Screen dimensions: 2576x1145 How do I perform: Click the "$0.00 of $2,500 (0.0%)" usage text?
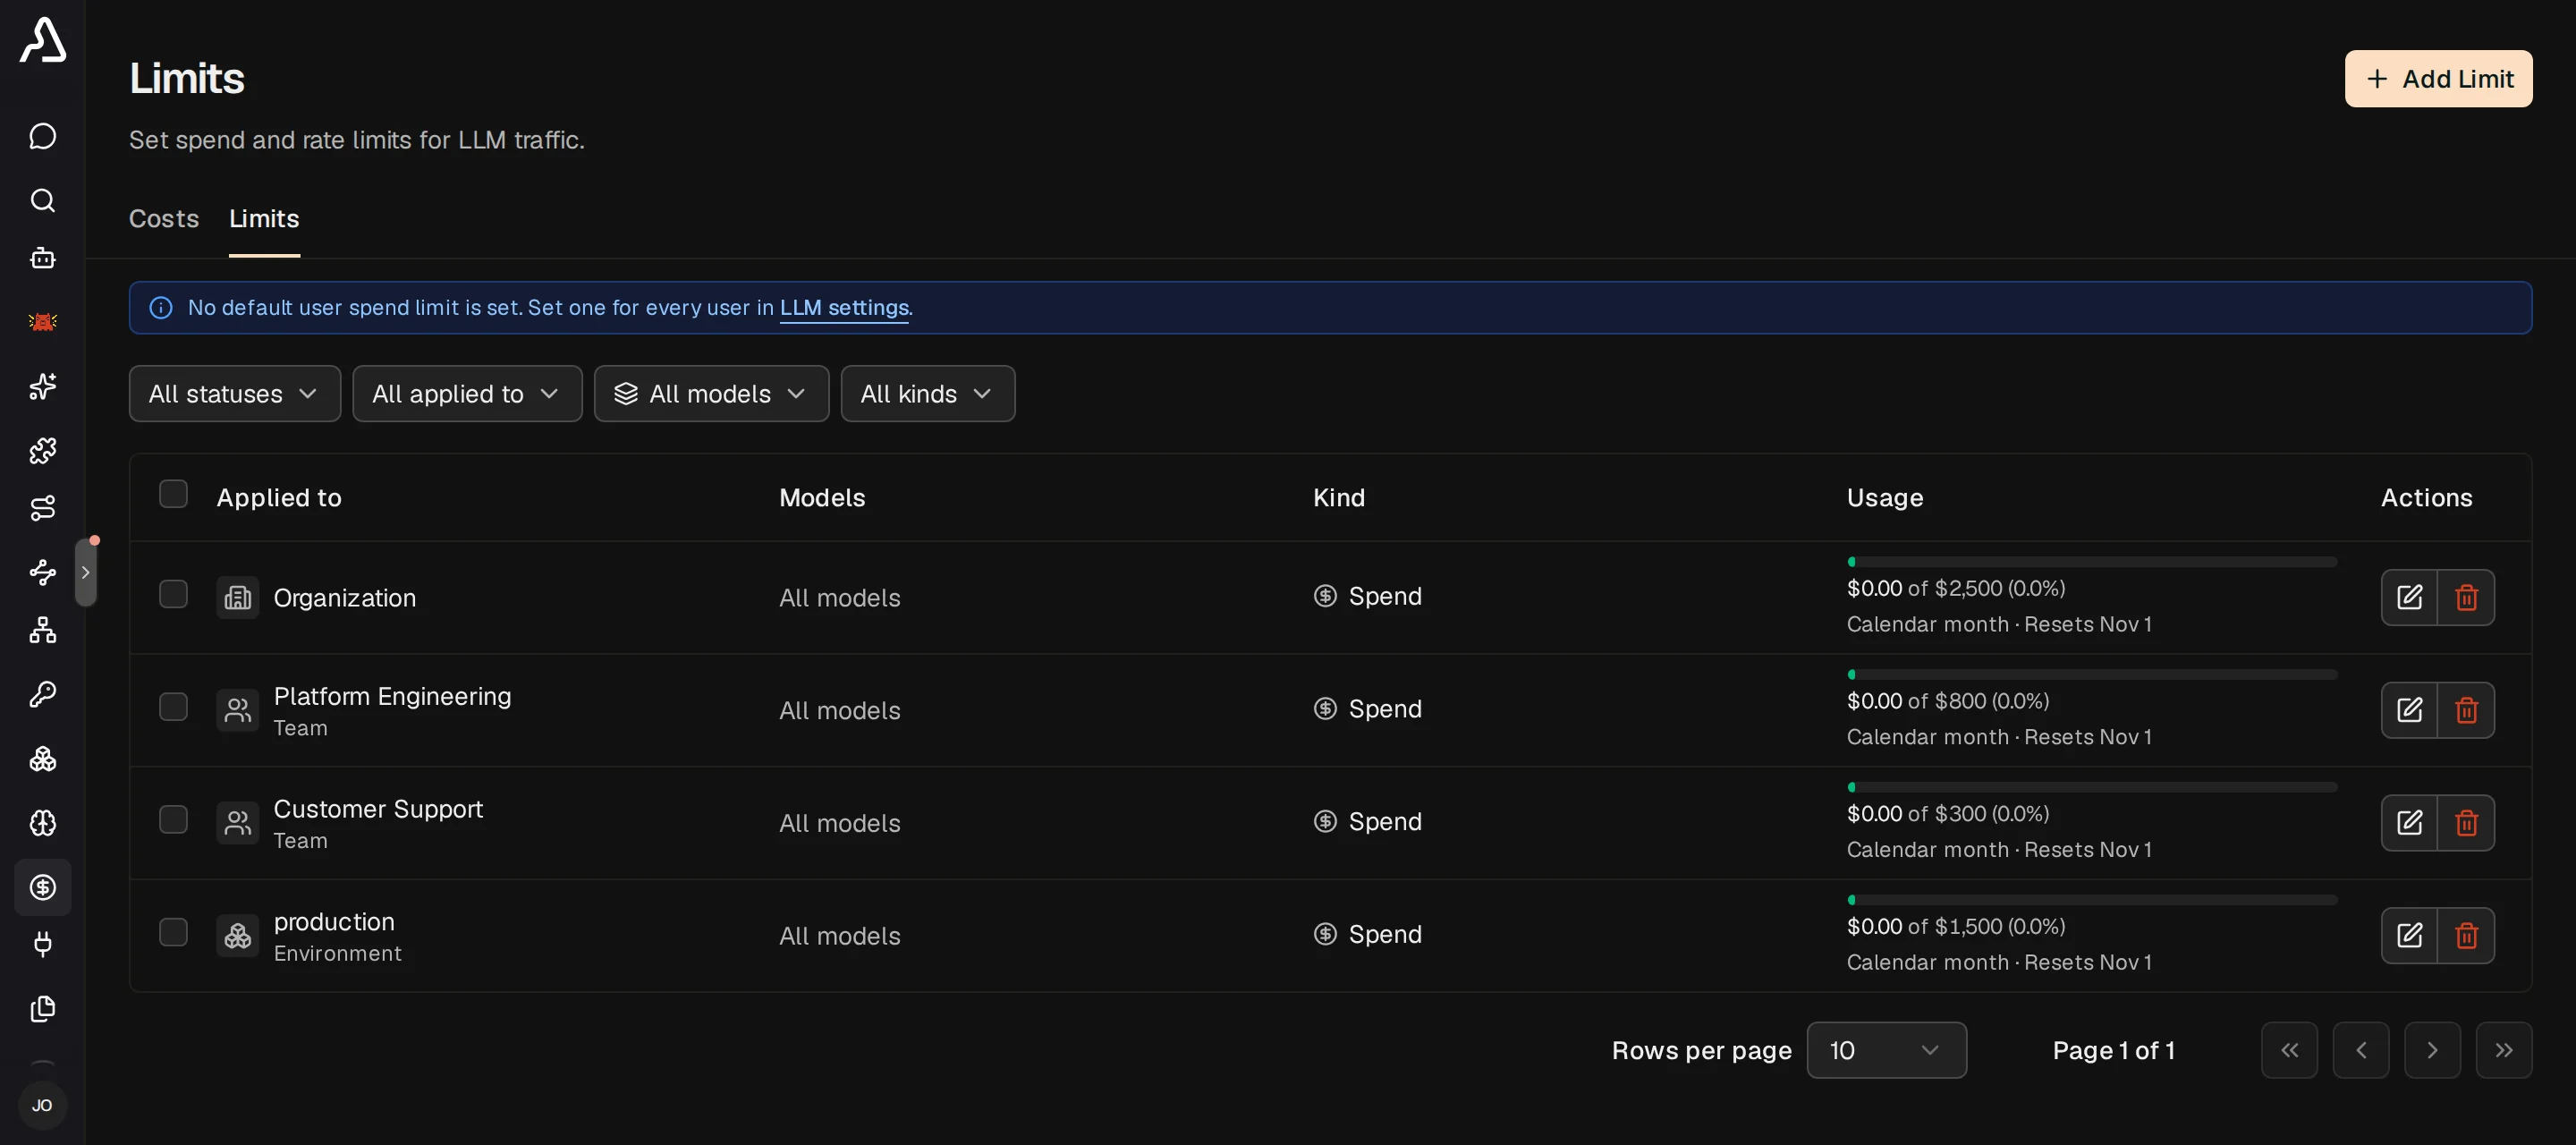click(1956, 588)
